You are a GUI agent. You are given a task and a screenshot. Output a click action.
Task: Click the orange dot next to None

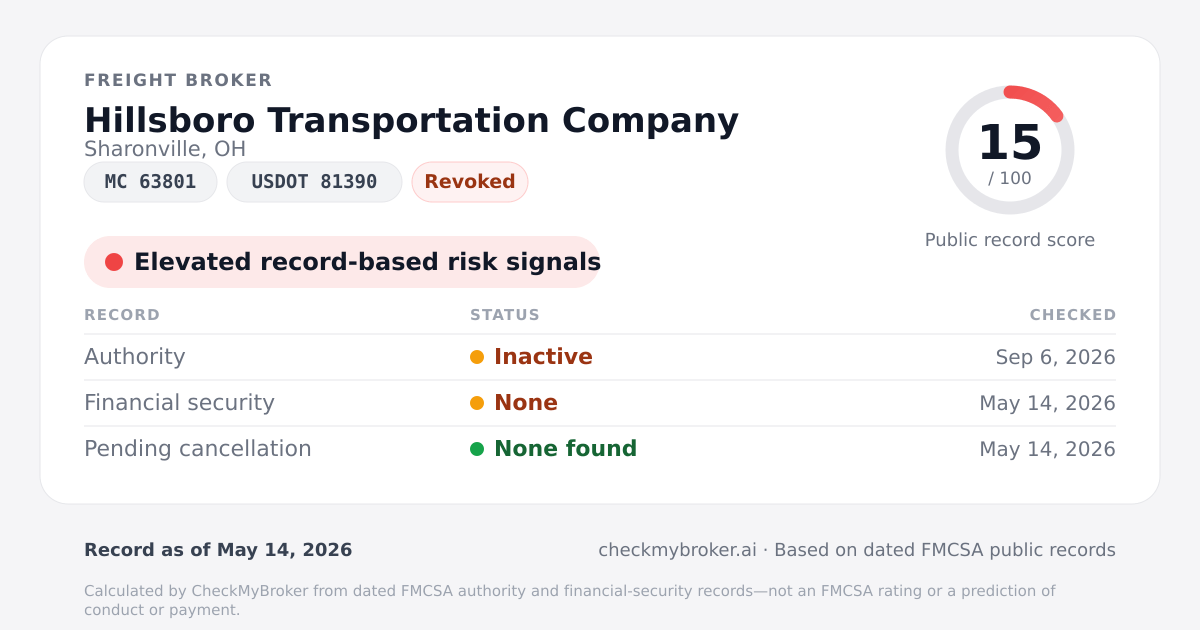tap(477, 403)
